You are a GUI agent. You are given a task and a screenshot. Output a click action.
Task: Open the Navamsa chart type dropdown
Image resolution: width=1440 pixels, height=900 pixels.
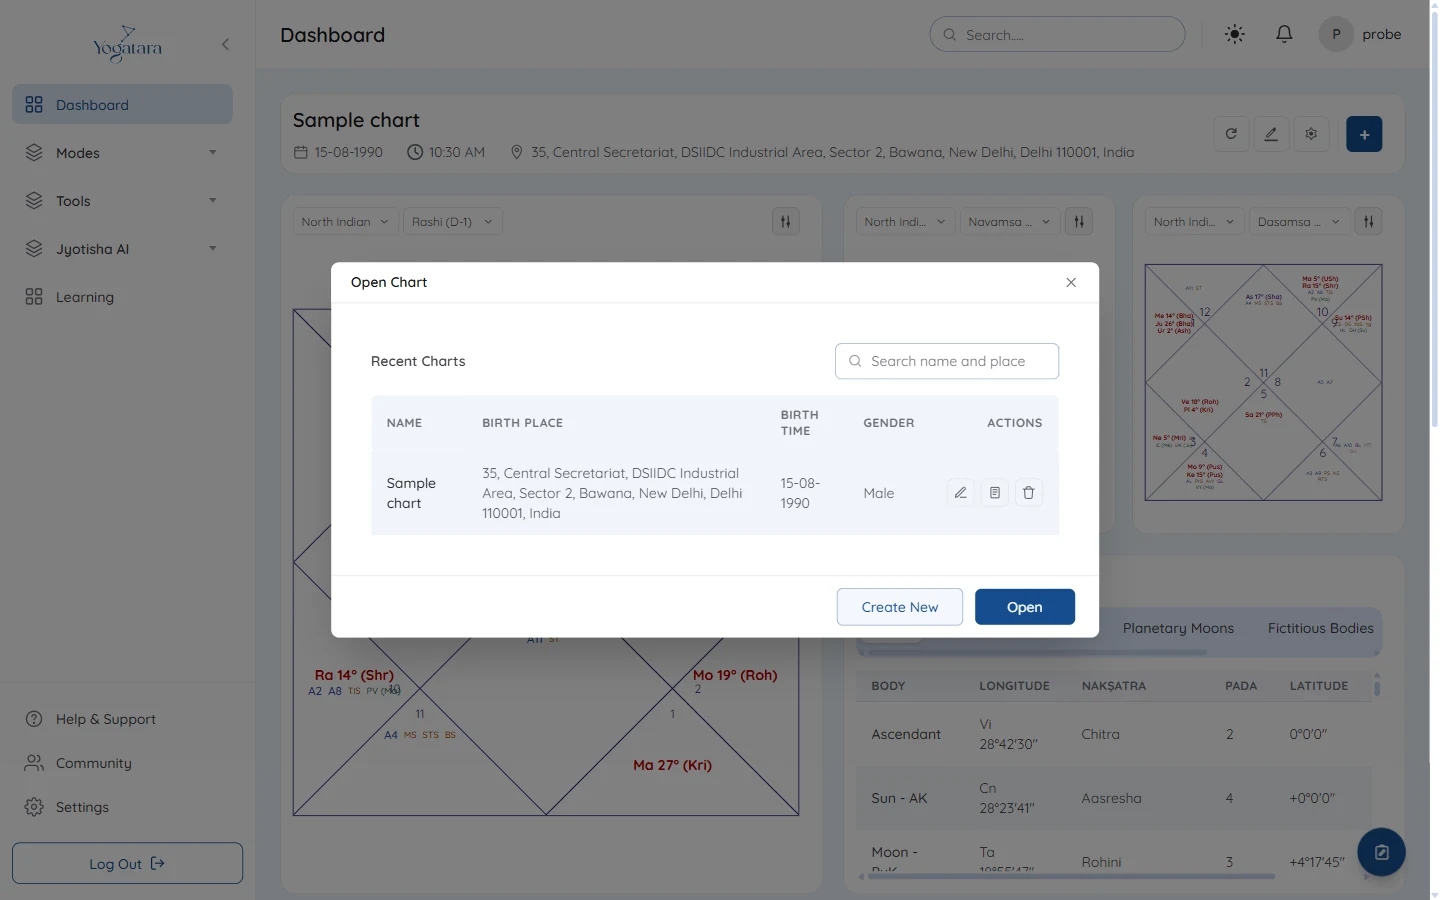point(1009,222)
